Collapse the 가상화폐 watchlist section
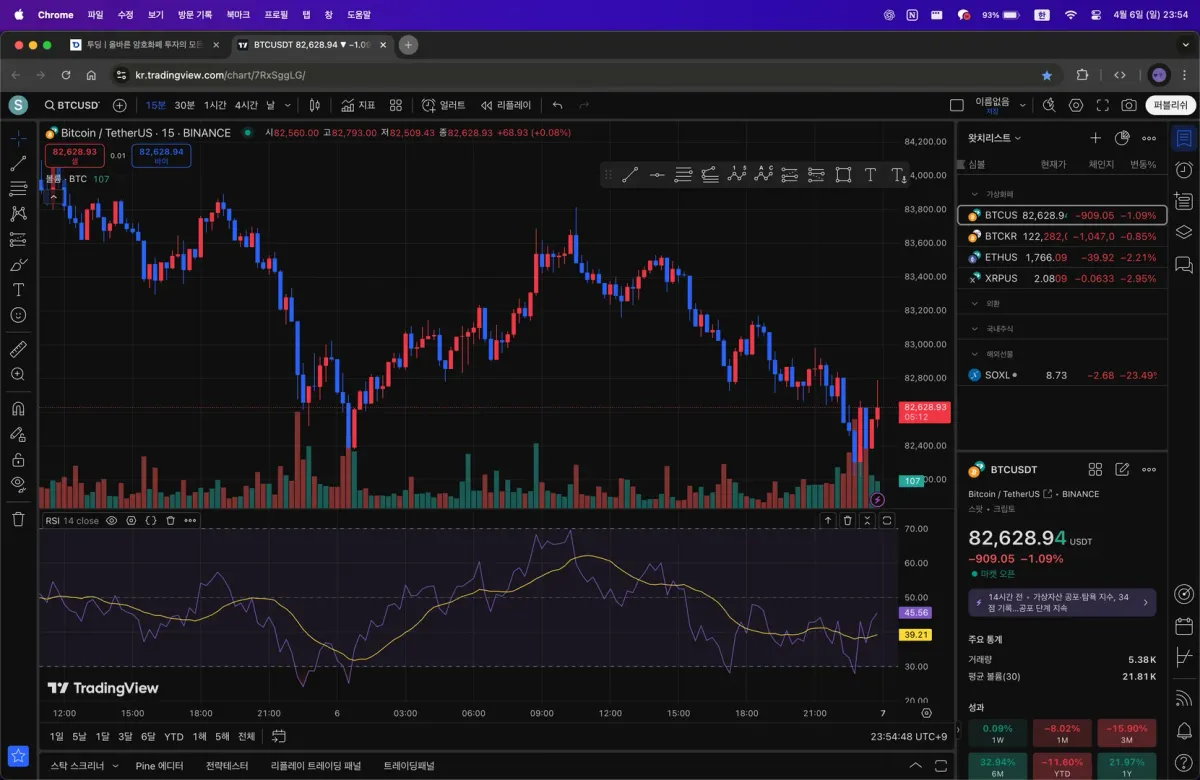Image resolution: width=1200 pixels, height=780 pixels. 975,194
